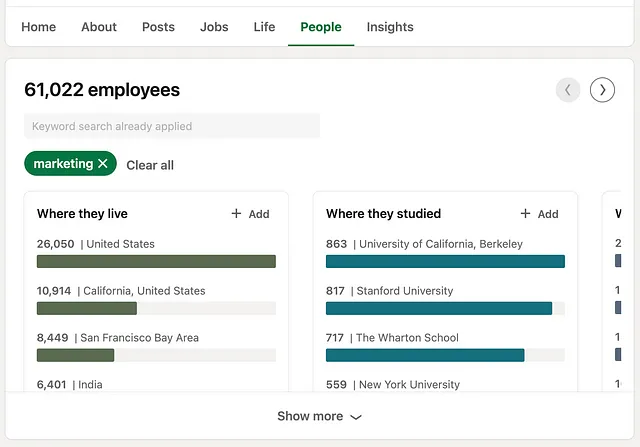Open the Home tab
640x447 pixels.
click(38, 27)
